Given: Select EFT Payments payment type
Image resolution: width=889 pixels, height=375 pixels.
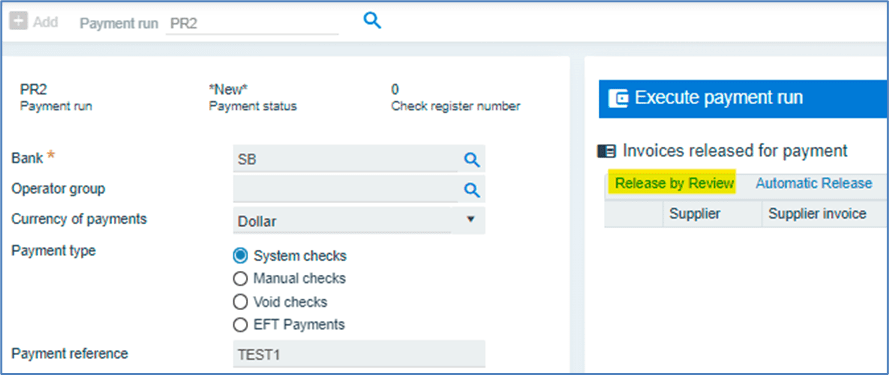Looking at the screenshot, I should 240,325.
